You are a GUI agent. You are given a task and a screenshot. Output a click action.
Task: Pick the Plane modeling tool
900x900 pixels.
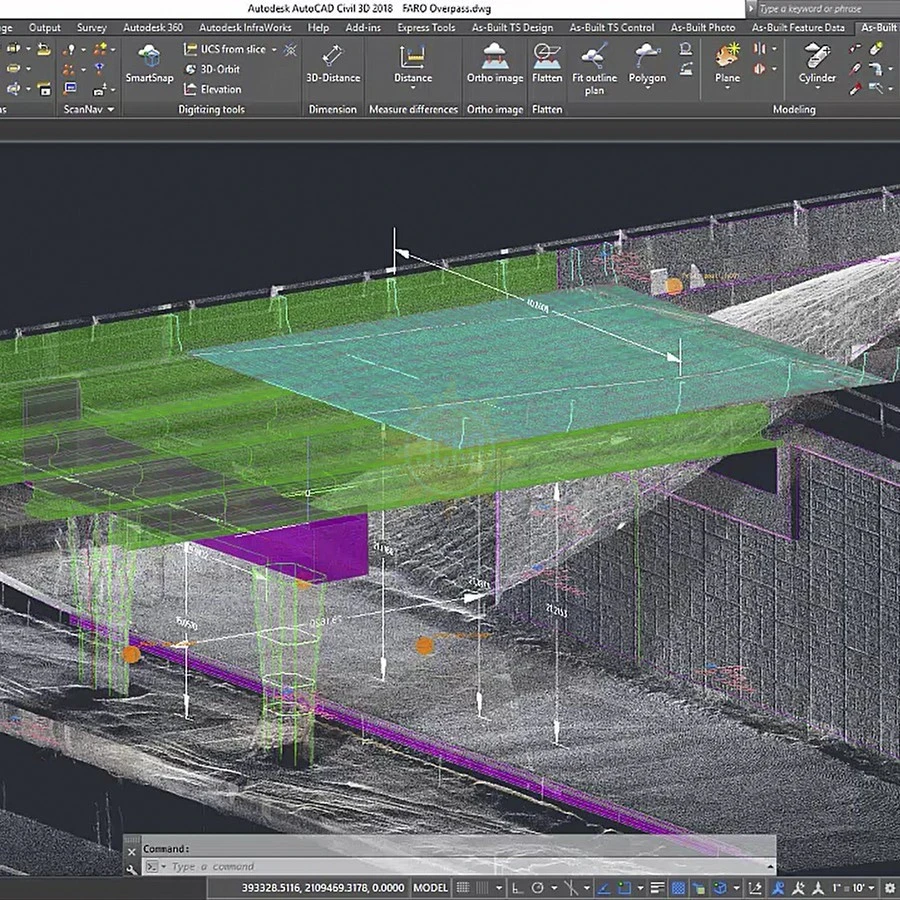(x=727, y=63)
